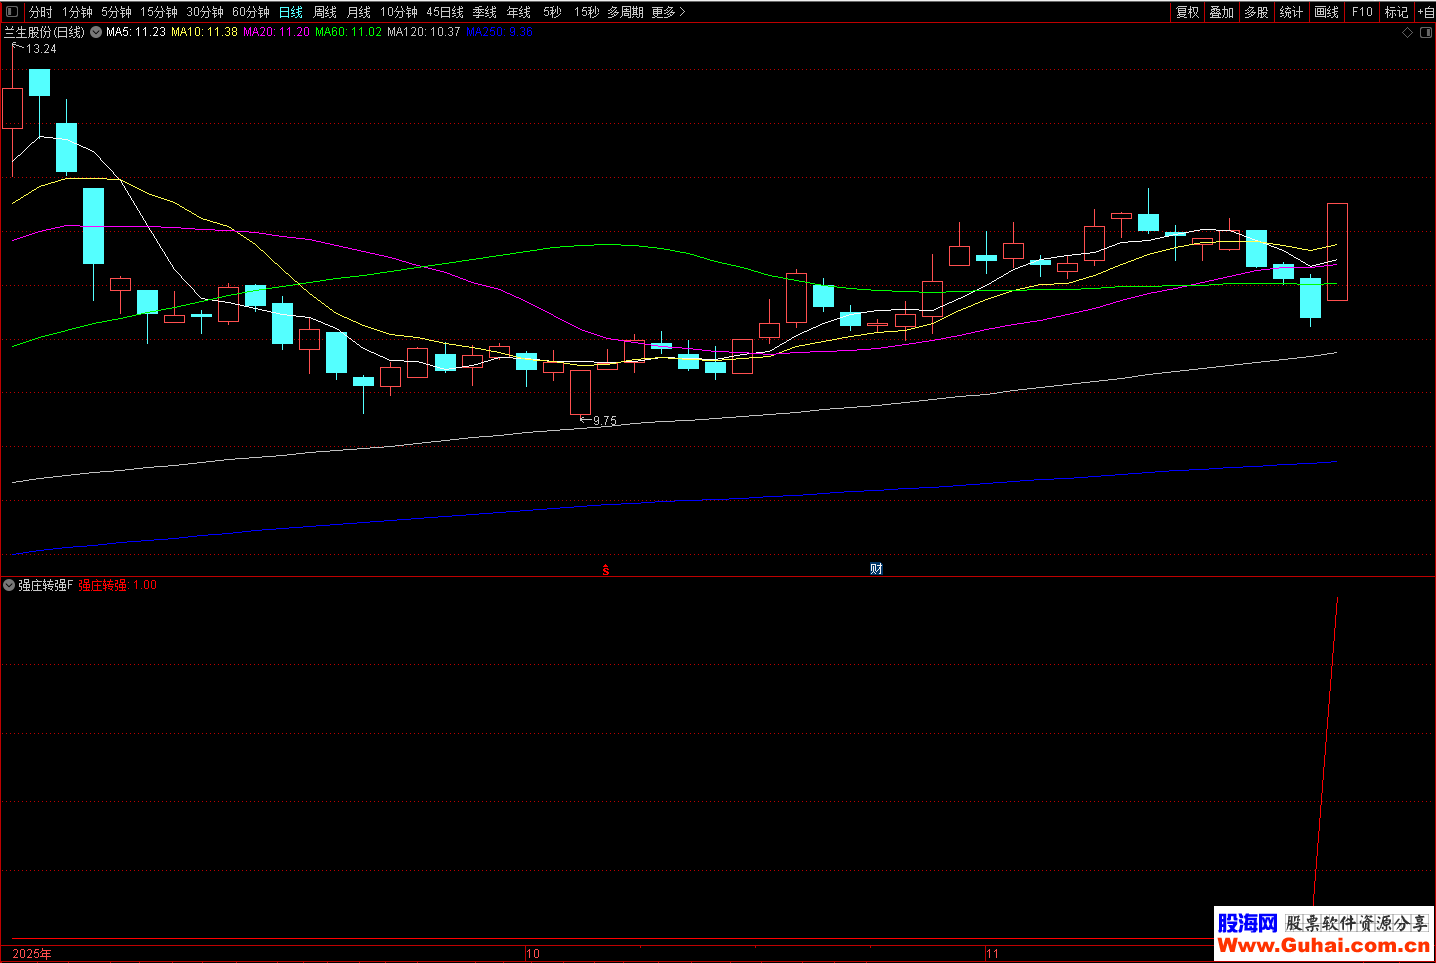Click the diamond icon at chart top-right
Viewport: 1436px width, 963px height.
pos(1407,33)
